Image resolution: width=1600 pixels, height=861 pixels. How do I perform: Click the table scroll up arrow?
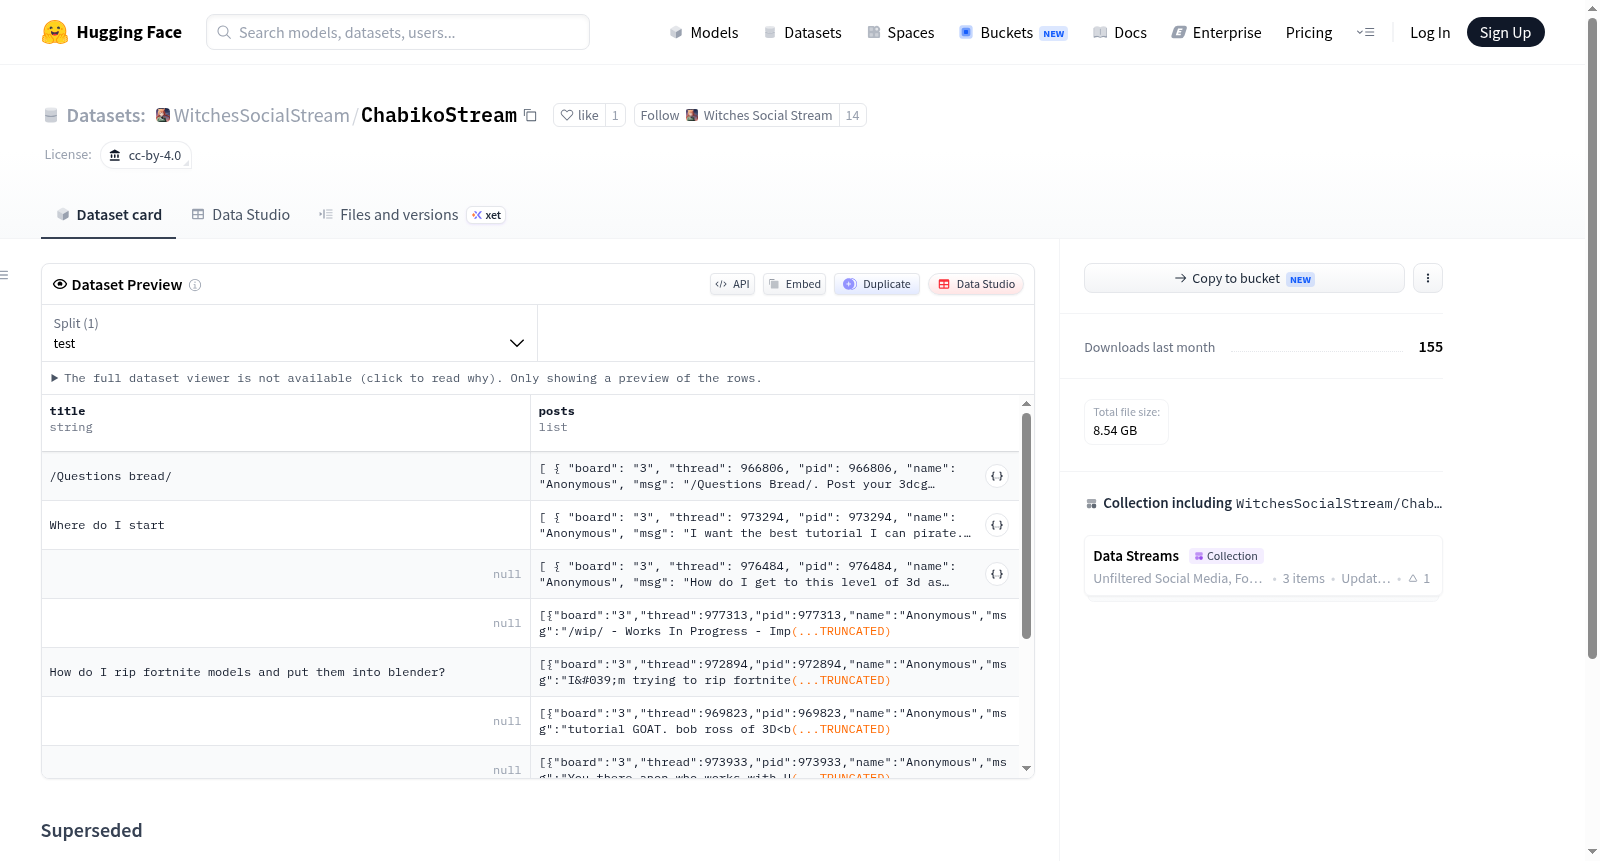click(1026, 404)
